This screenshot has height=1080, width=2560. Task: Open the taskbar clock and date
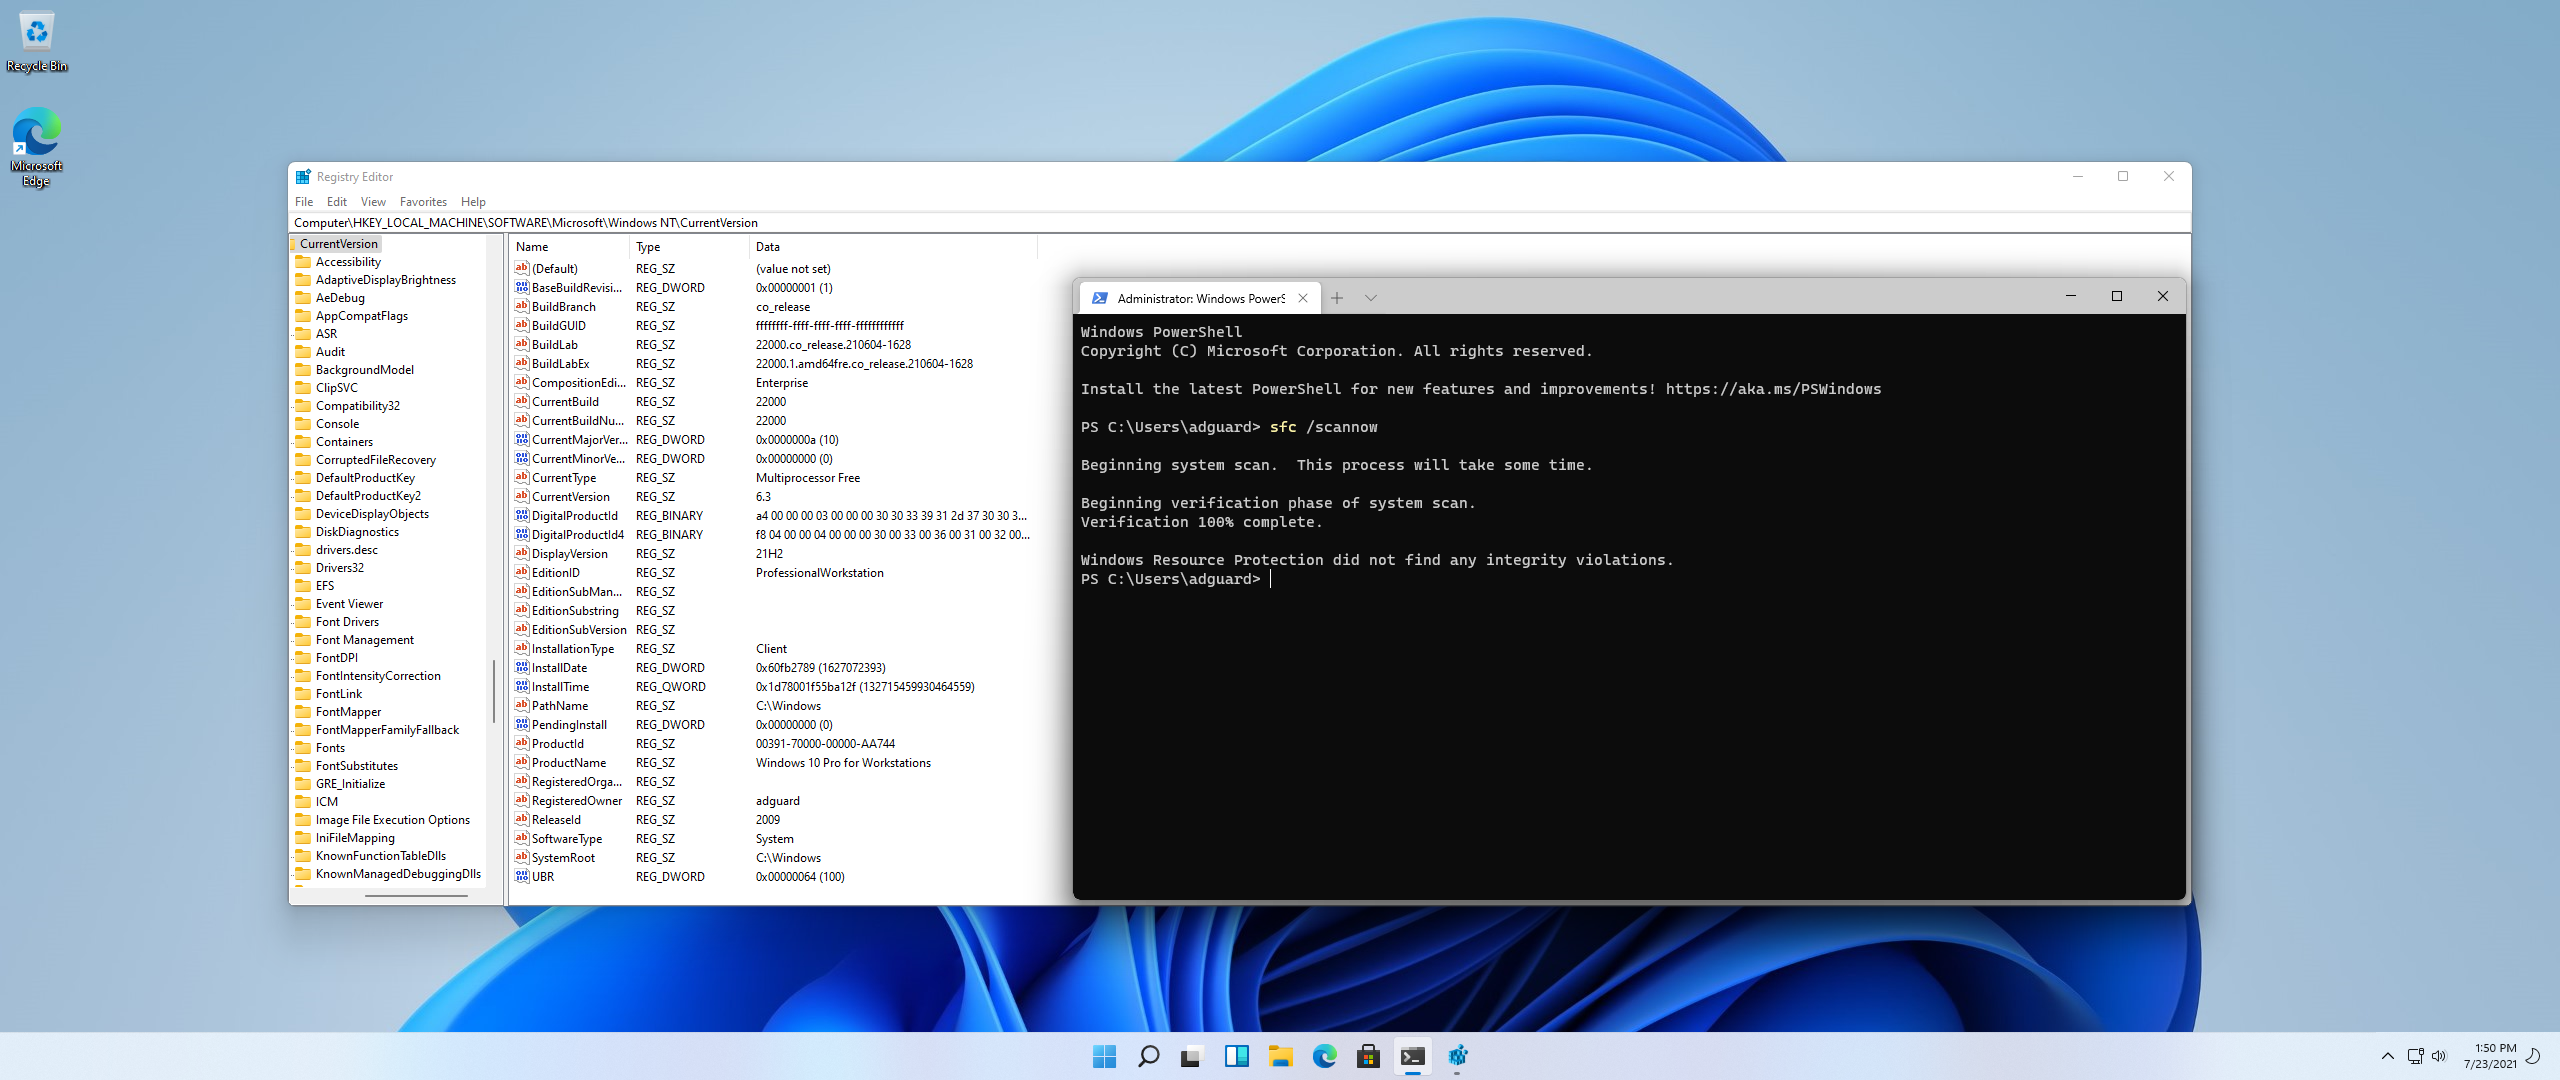(x=2489, y=1056)
